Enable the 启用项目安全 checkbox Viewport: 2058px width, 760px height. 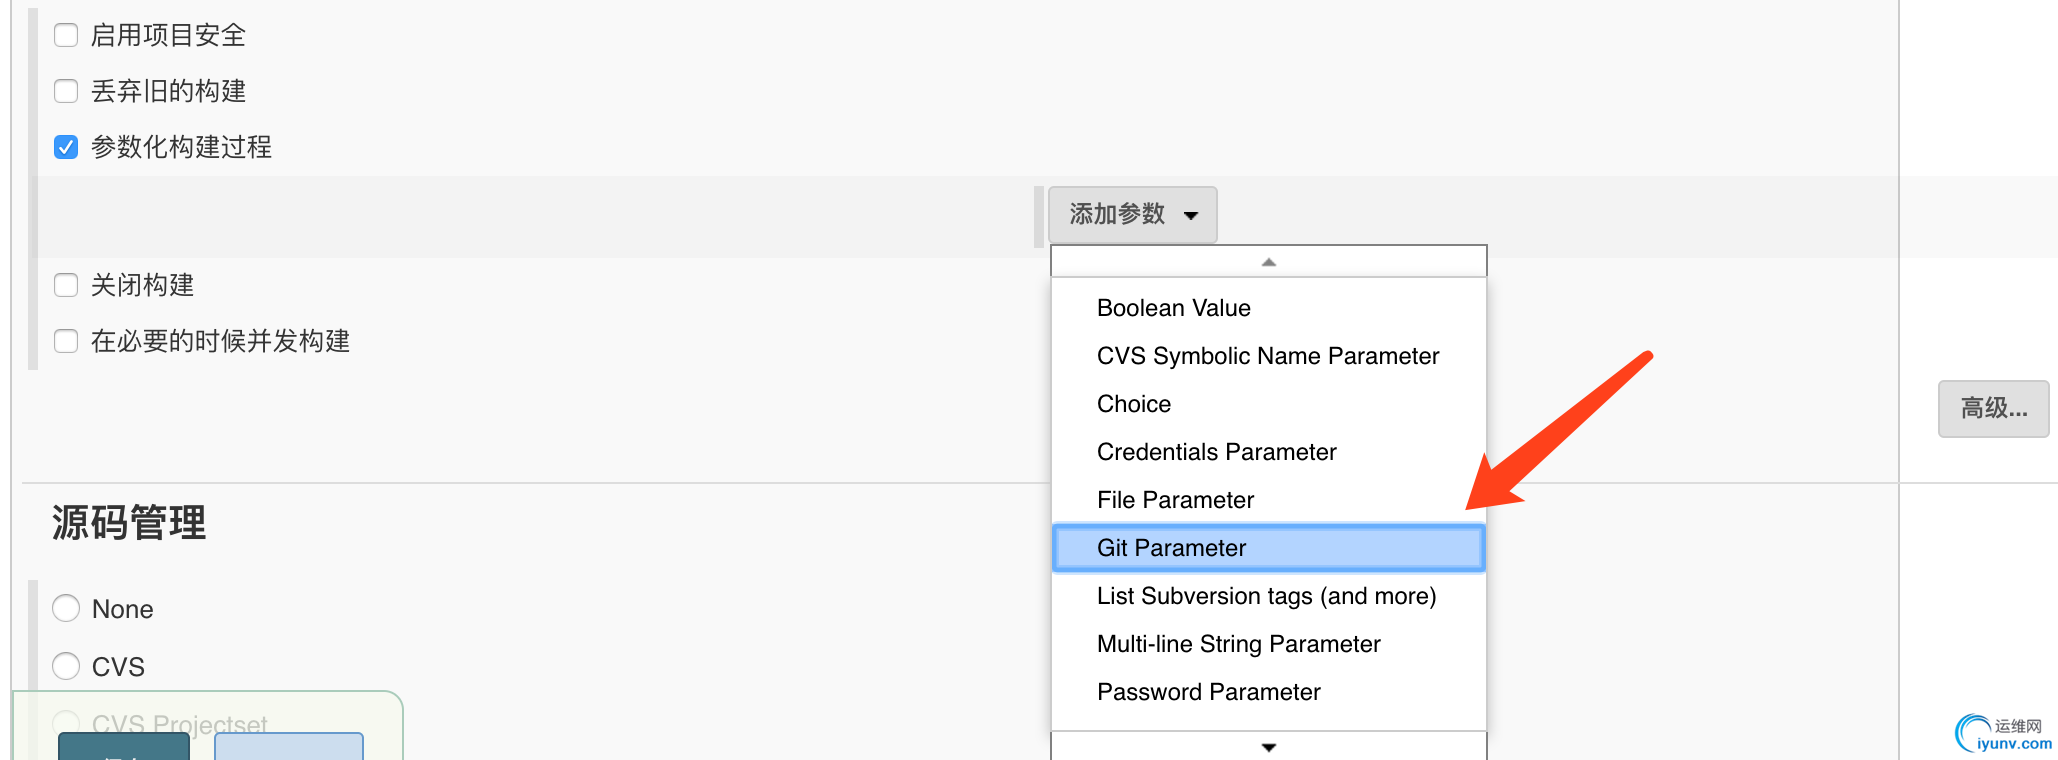66,35
